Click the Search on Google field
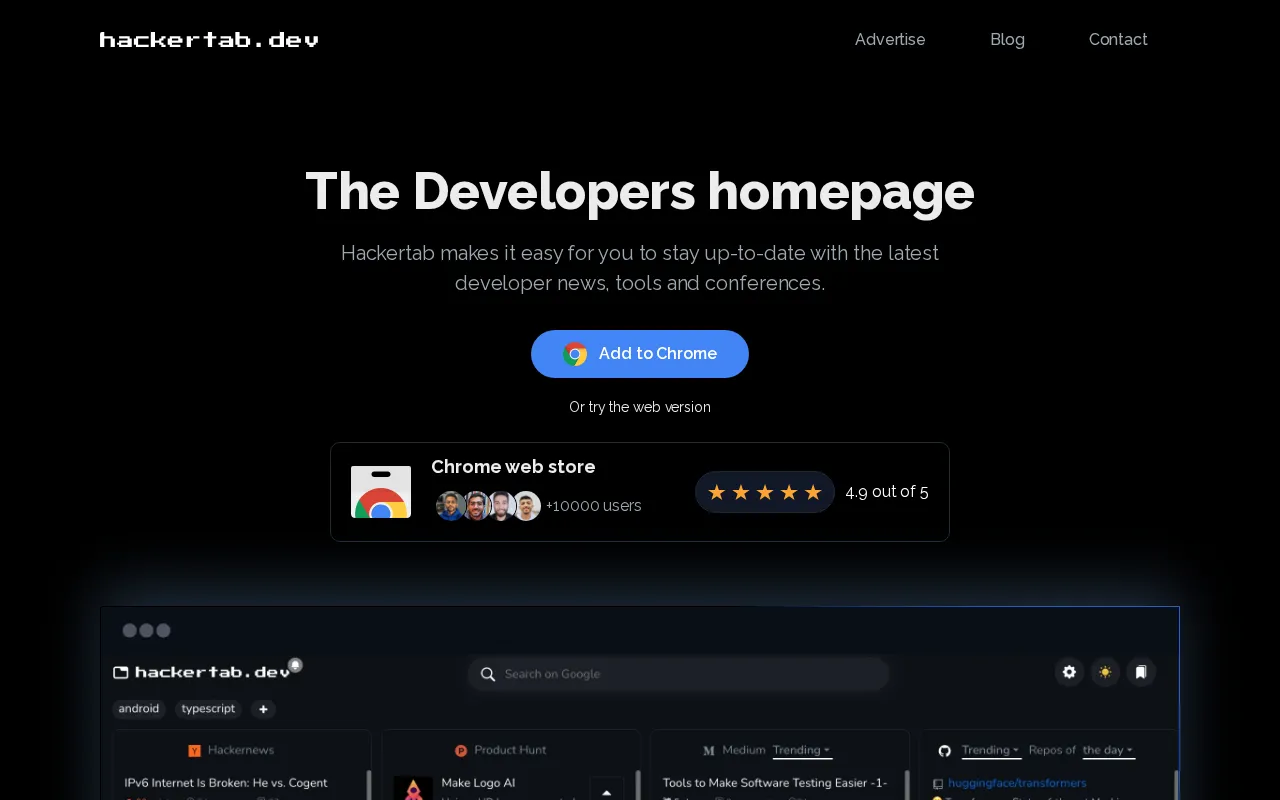Image resolution: width=1280 pixels, height=800 pixels. point(678,674)
